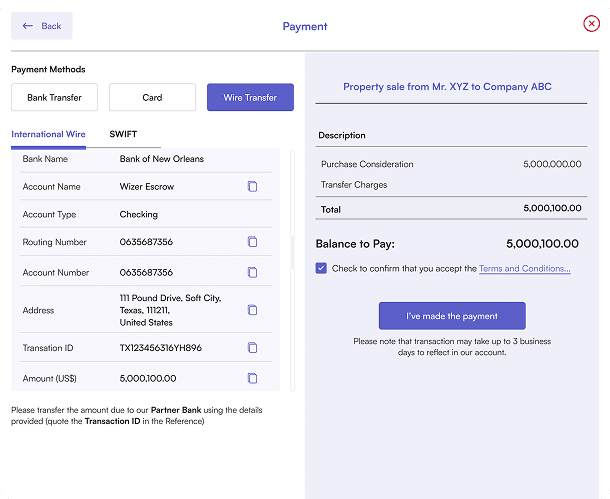Copy the Amount (US$) value
610x499 pixels.
coord(252,378)
